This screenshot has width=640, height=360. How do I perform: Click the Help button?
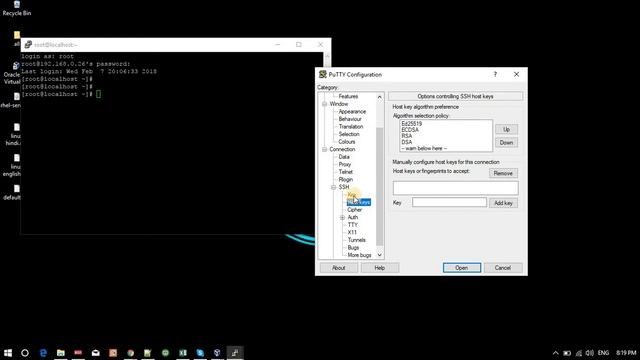[380, 268]
